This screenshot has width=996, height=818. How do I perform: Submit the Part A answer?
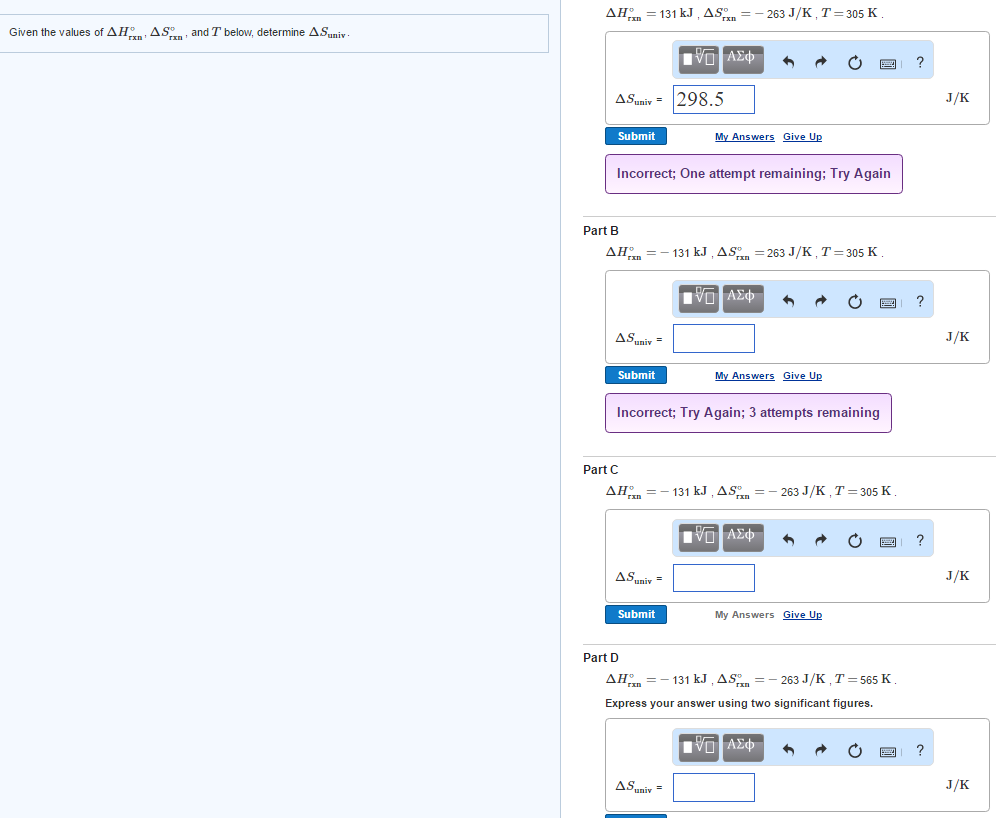pos(635,136)
